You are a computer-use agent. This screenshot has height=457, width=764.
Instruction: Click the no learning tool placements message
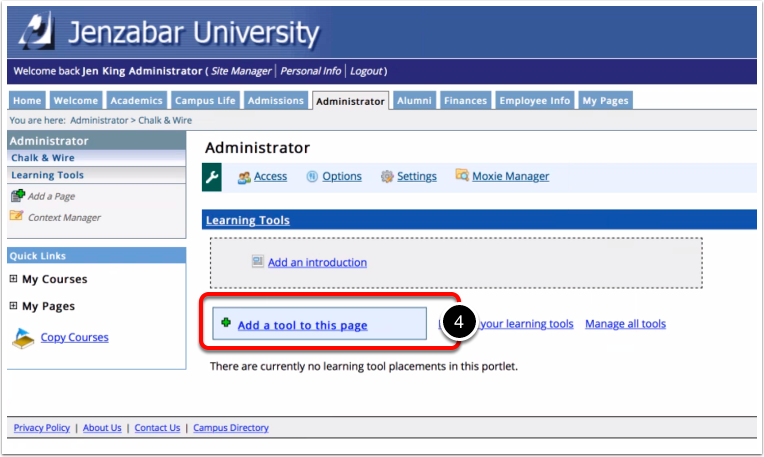(x=363, y=366)
